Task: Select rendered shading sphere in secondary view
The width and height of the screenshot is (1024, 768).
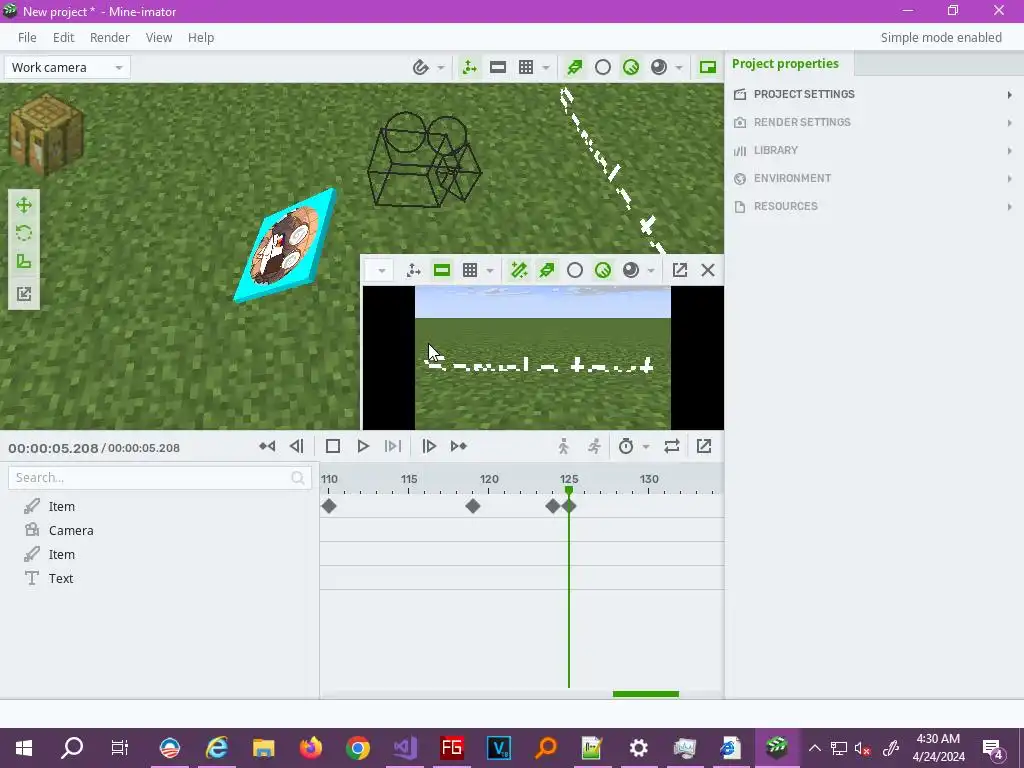Action: pos(631,270)
